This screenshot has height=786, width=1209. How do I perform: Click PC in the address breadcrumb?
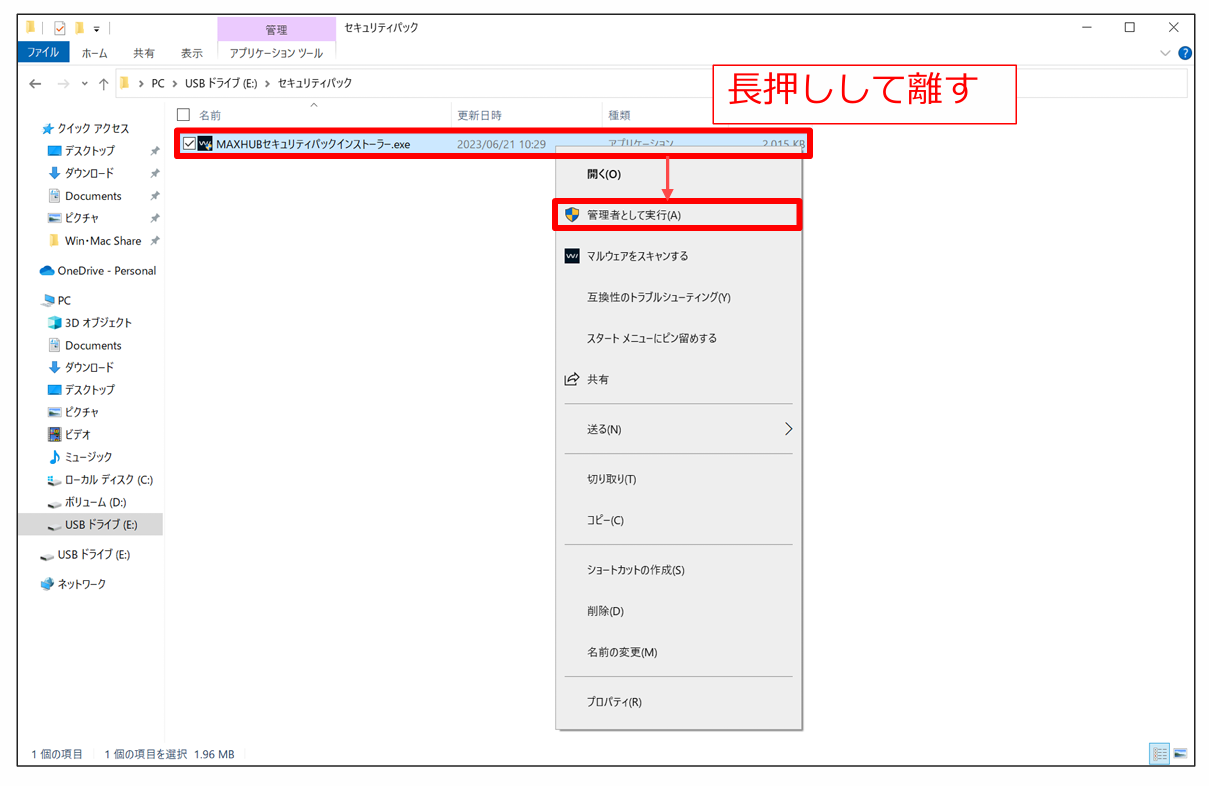pyautogui.click(x=158, y=83)
